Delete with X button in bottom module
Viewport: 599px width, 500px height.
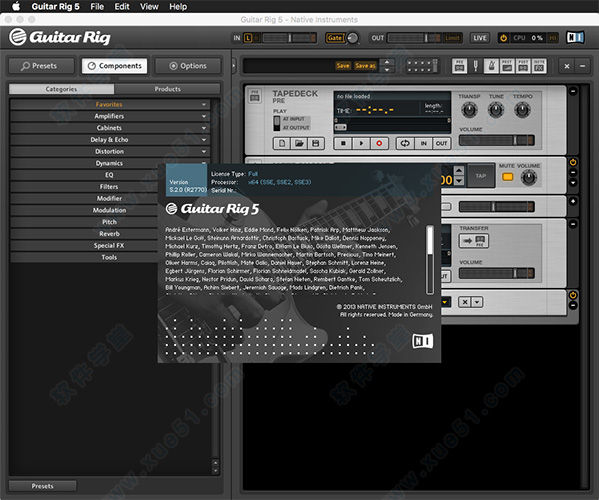click(x=465, y=302)
